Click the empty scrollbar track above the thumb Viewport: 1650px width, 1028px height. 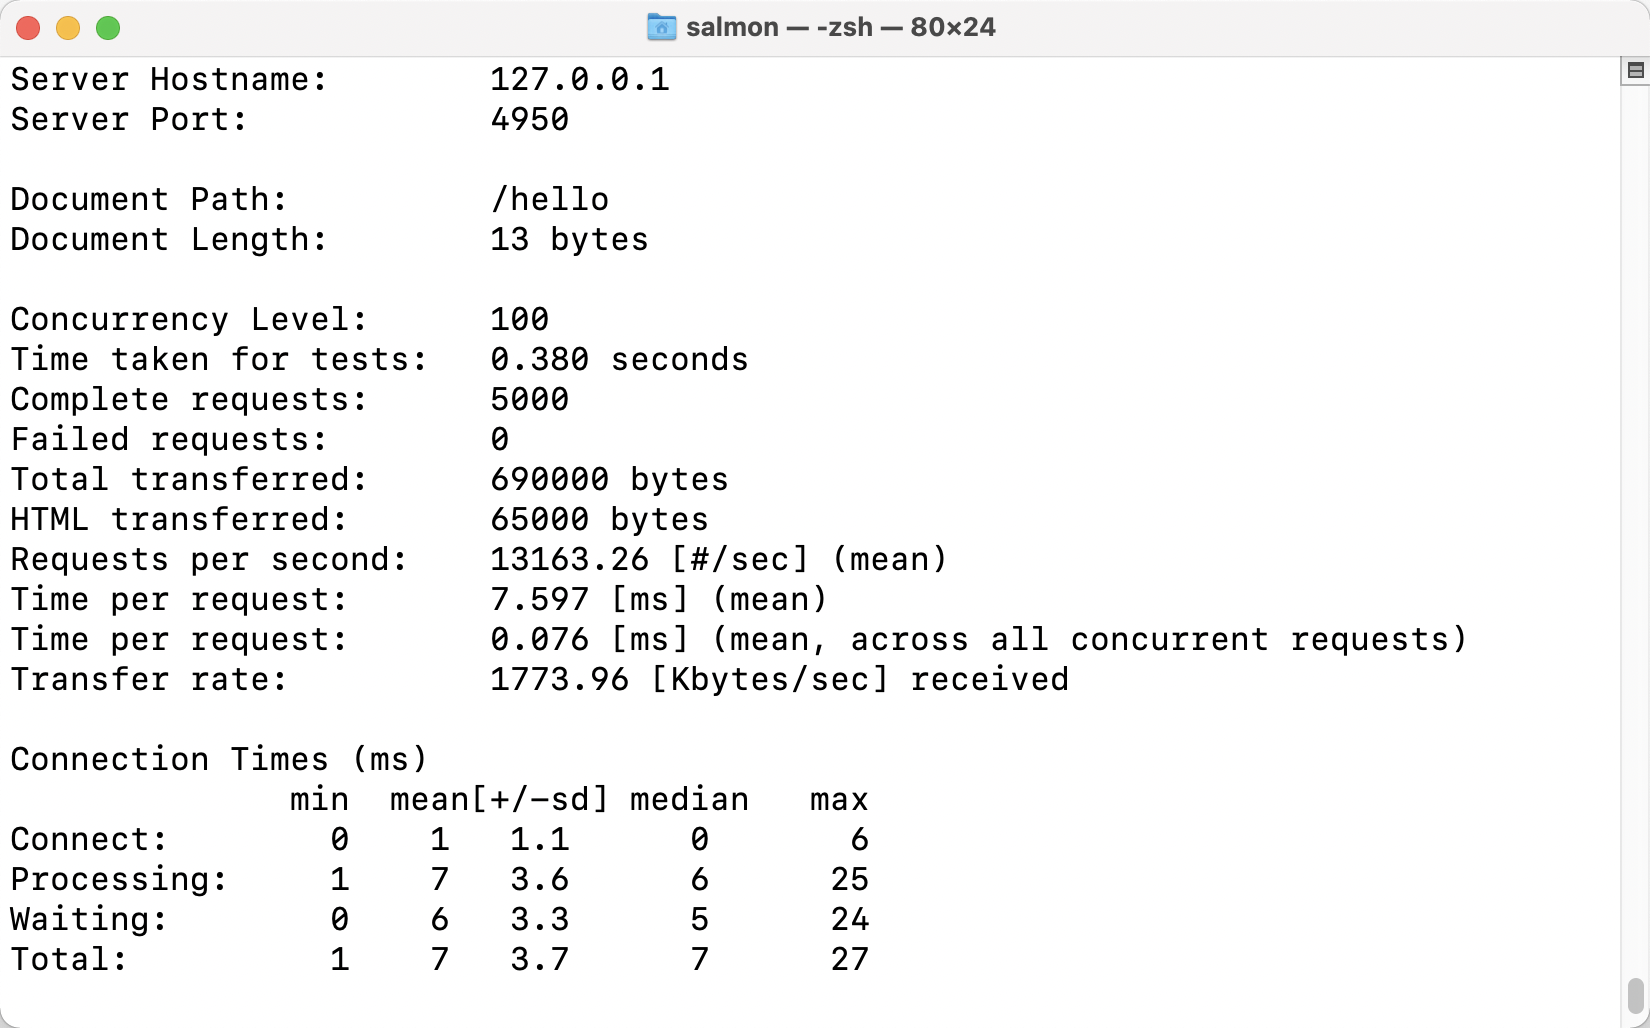coord(1635,500)
